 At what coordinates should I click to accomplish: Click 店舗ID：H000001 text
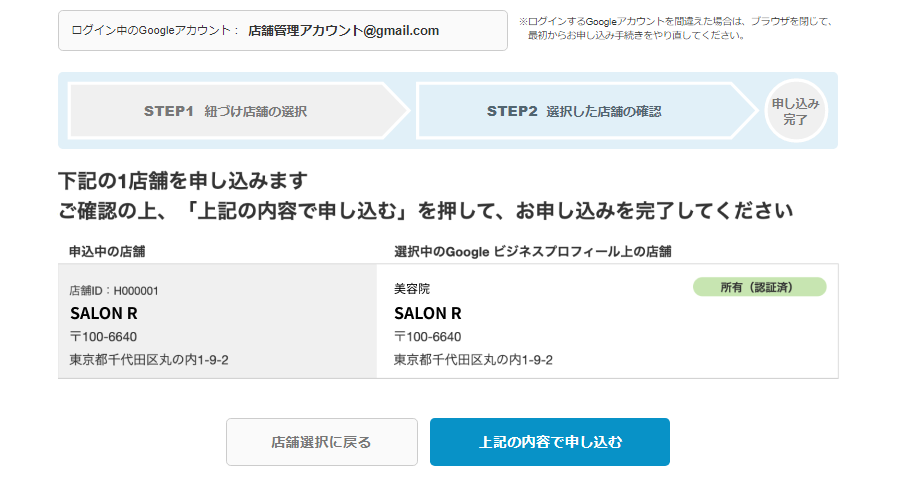point(114,290)
